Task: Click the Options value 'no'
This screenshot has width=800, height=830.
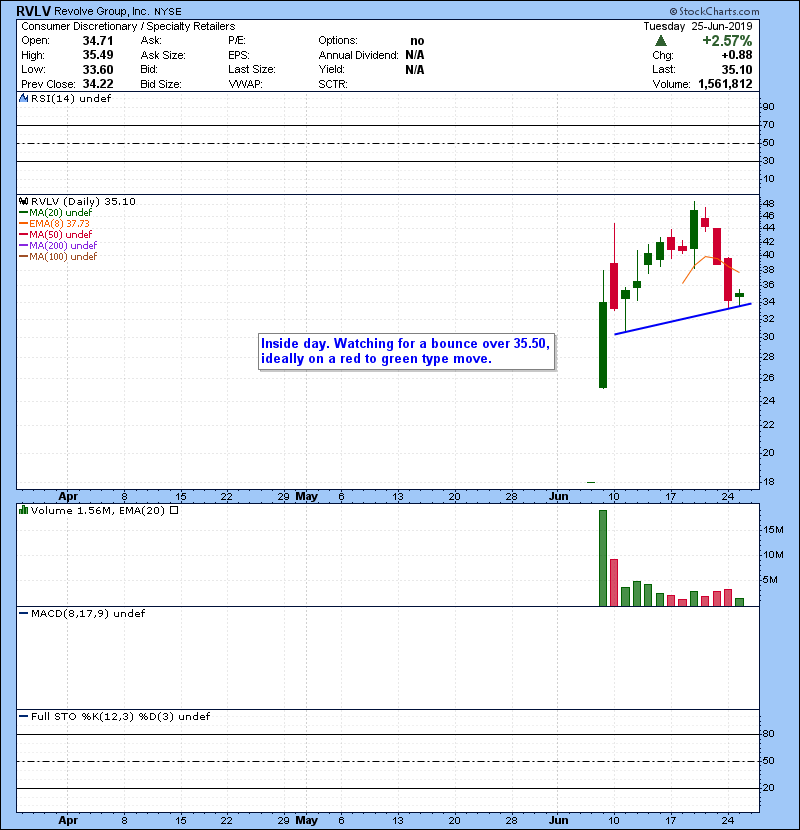Action: pos(417,41)
